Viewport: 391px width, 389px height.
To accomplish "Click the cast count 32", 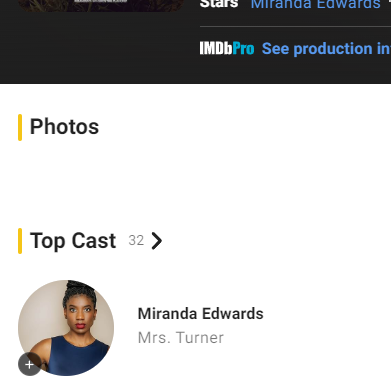I will [x=136, y=241].
